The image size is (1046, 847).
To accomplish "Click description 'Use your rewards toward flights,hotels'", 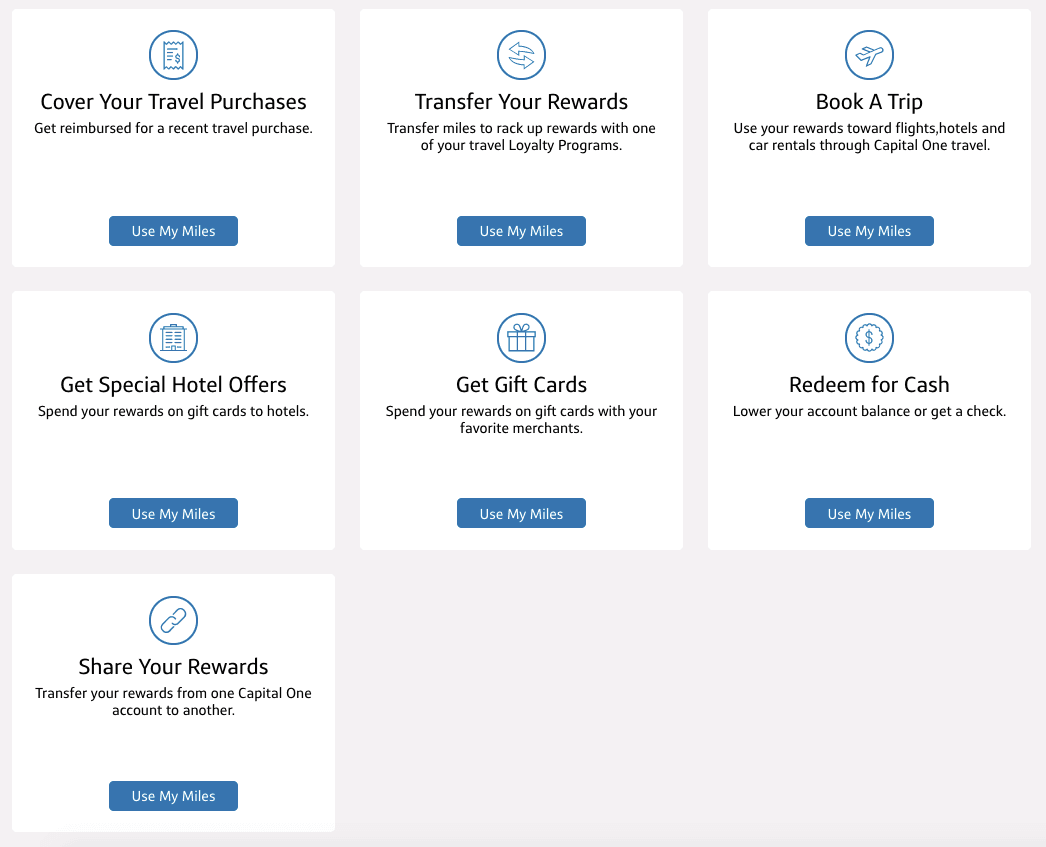I will (869, 137).
